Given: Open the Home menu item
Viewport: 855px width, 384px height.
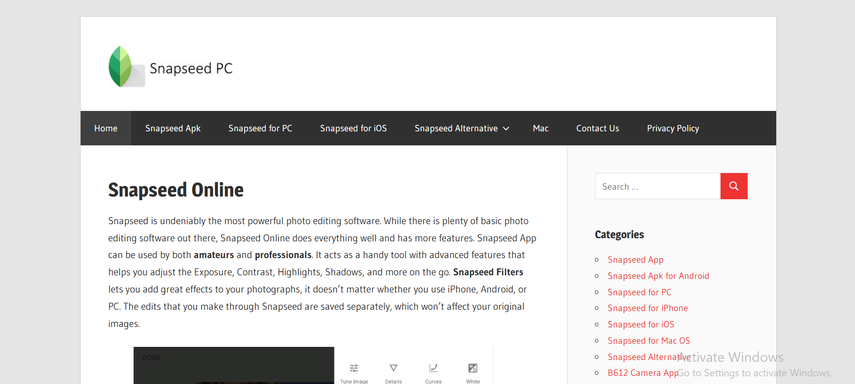Looking at the screenshot, I should coord(106,128).
